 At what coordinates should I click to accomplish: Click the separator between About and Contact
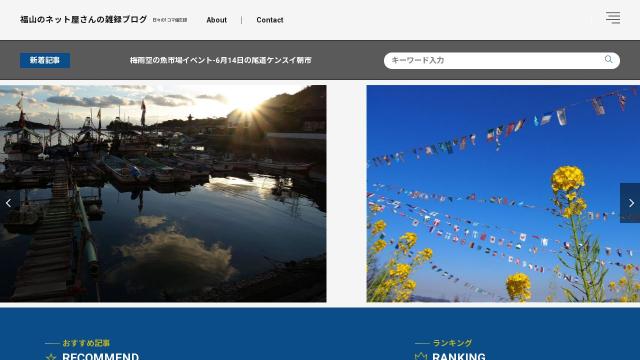242,20
